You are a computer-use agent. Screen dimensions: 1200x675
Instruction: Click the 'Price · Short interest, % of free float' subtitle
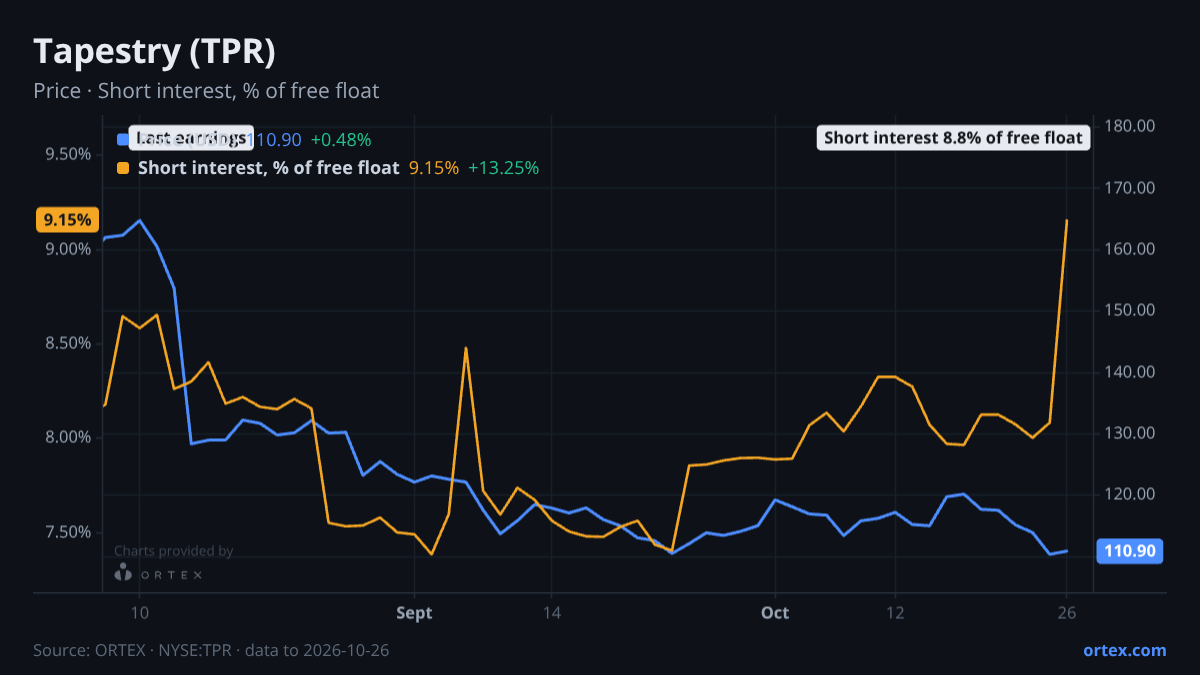click(x=206, y=91)
